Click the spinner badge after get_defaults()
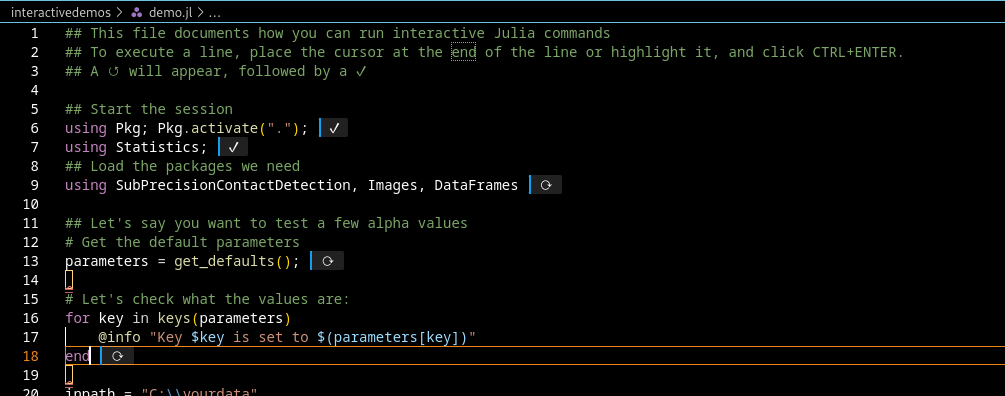 point(328,261)
